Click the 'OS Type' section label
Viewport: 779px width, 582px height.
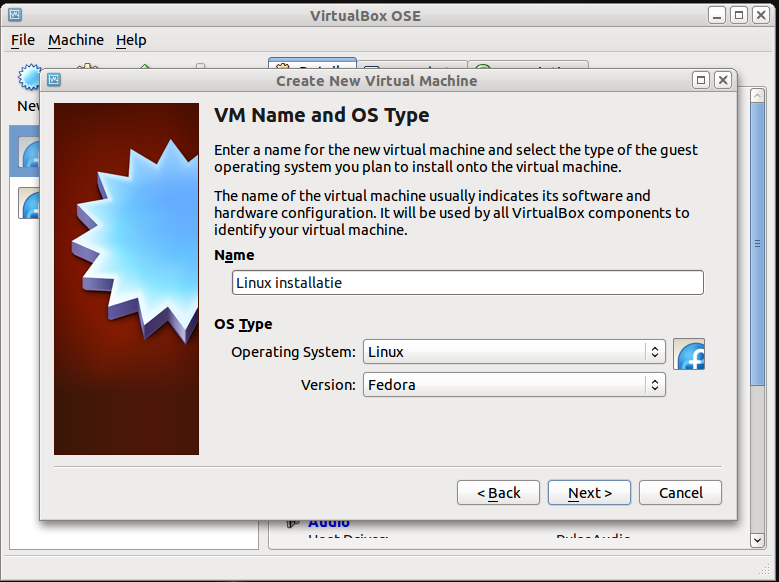tap(243, 324)
